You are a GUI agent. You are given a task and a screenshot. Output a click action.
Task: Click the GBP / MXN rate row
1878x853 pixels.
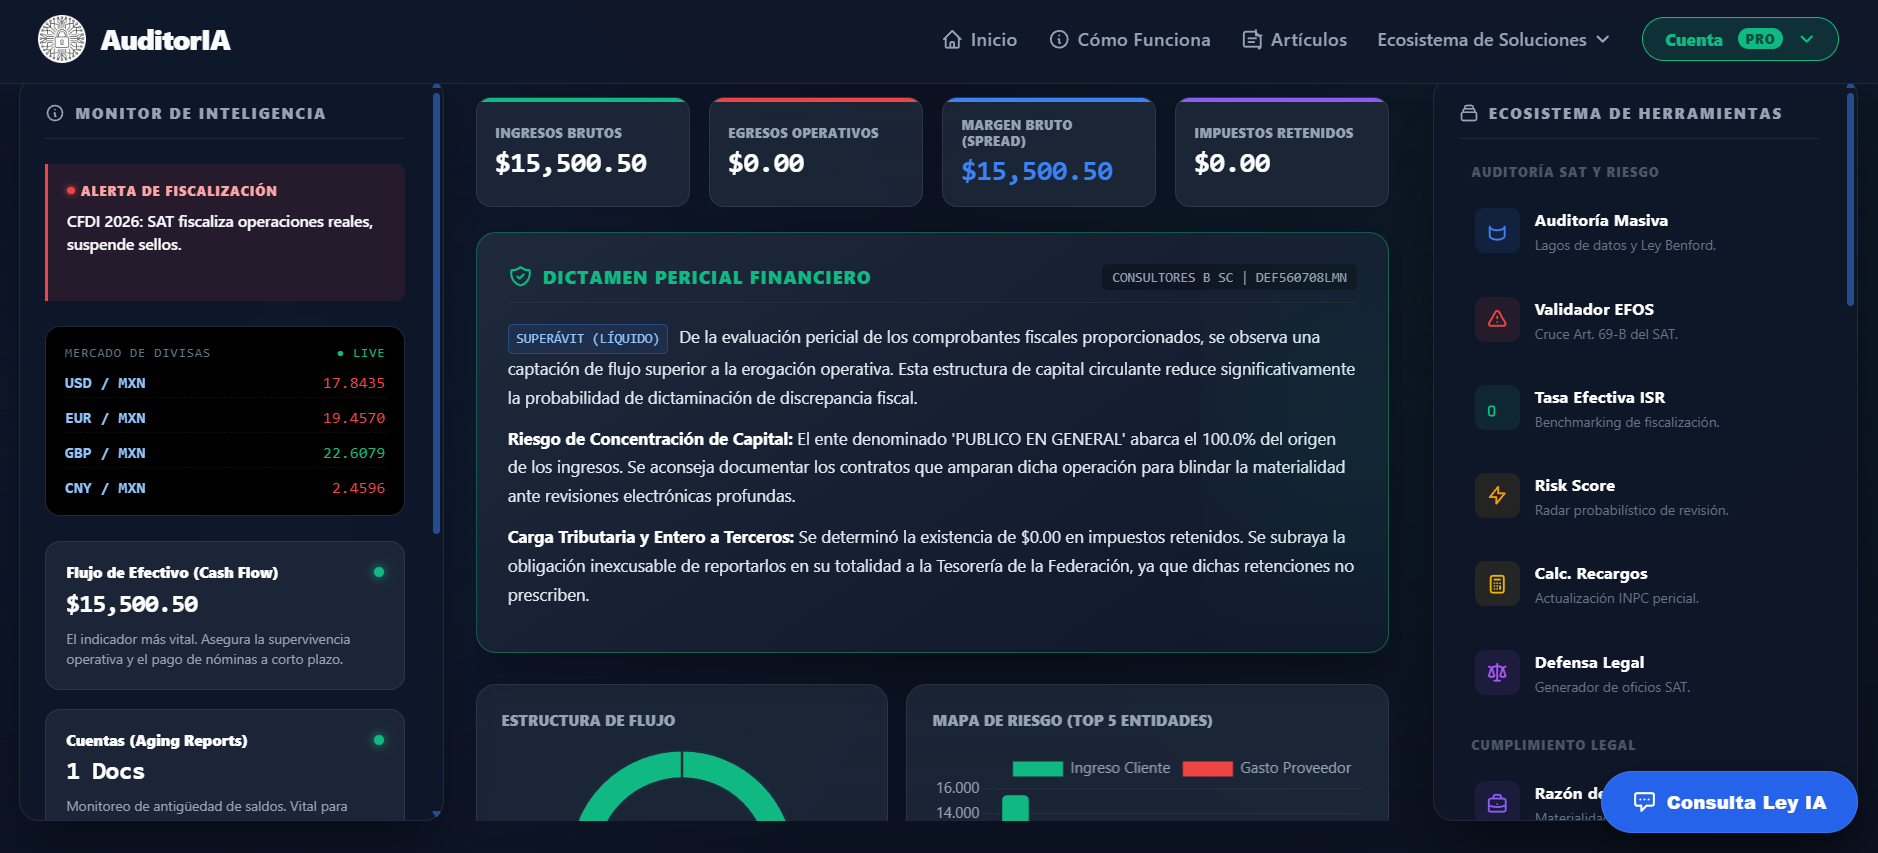pyautogui.click(x=225, y=453)
